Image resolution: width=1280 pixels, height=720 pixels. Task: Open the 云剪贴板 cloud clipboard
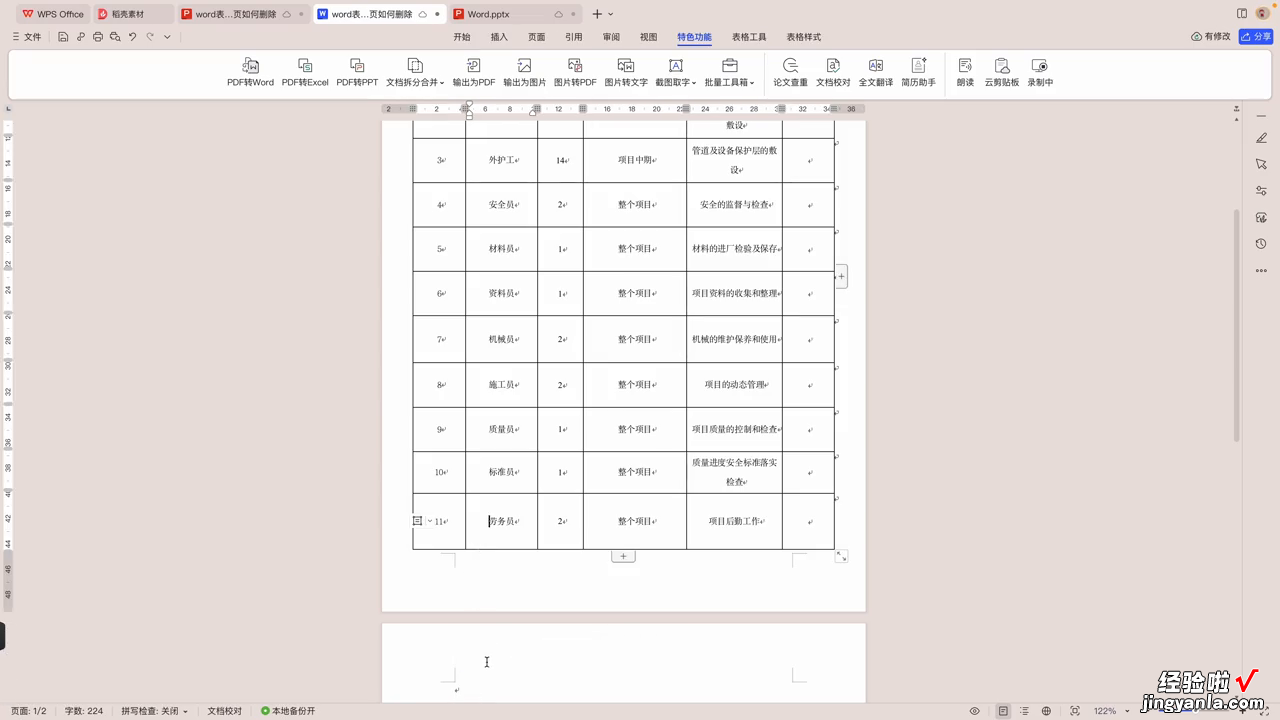click(x=1002, y=72)
